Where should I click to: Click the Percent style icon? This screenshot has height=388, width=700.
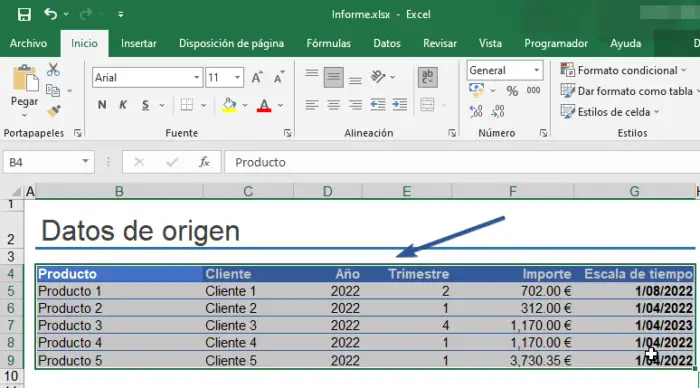click(x=512, y=91)
